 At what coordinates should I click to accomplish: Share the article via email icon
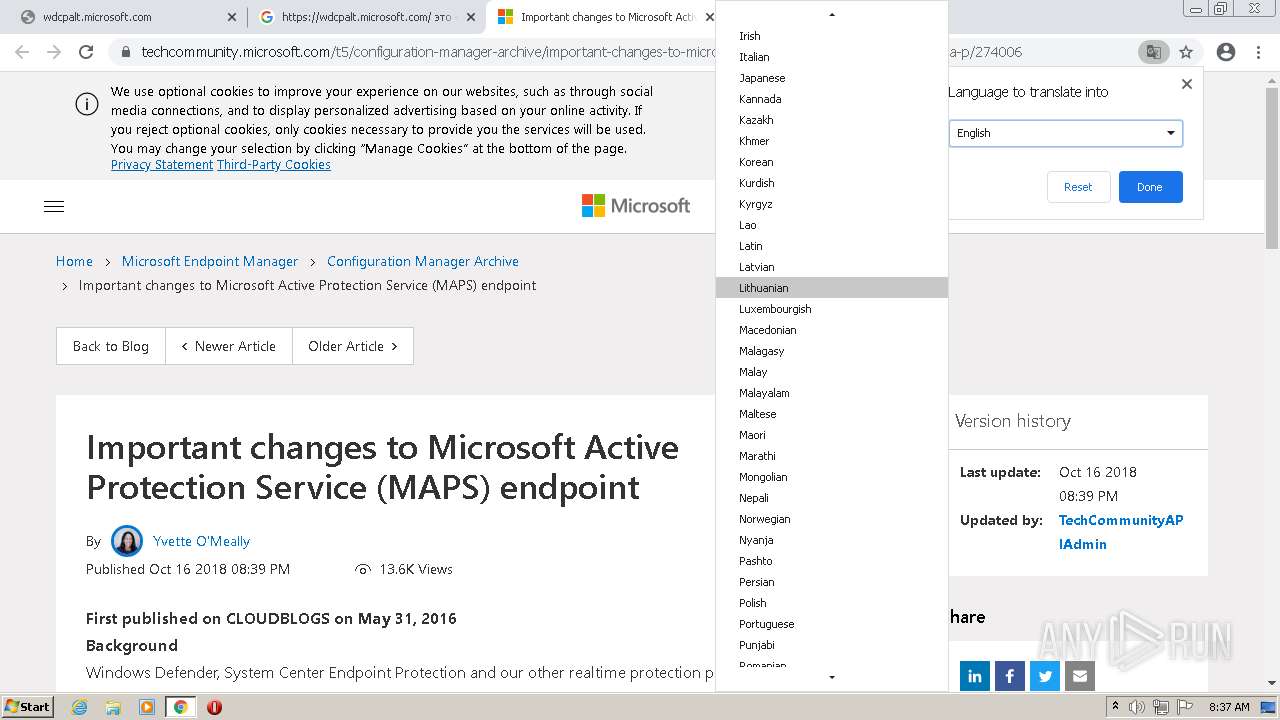pos(1080,676)
